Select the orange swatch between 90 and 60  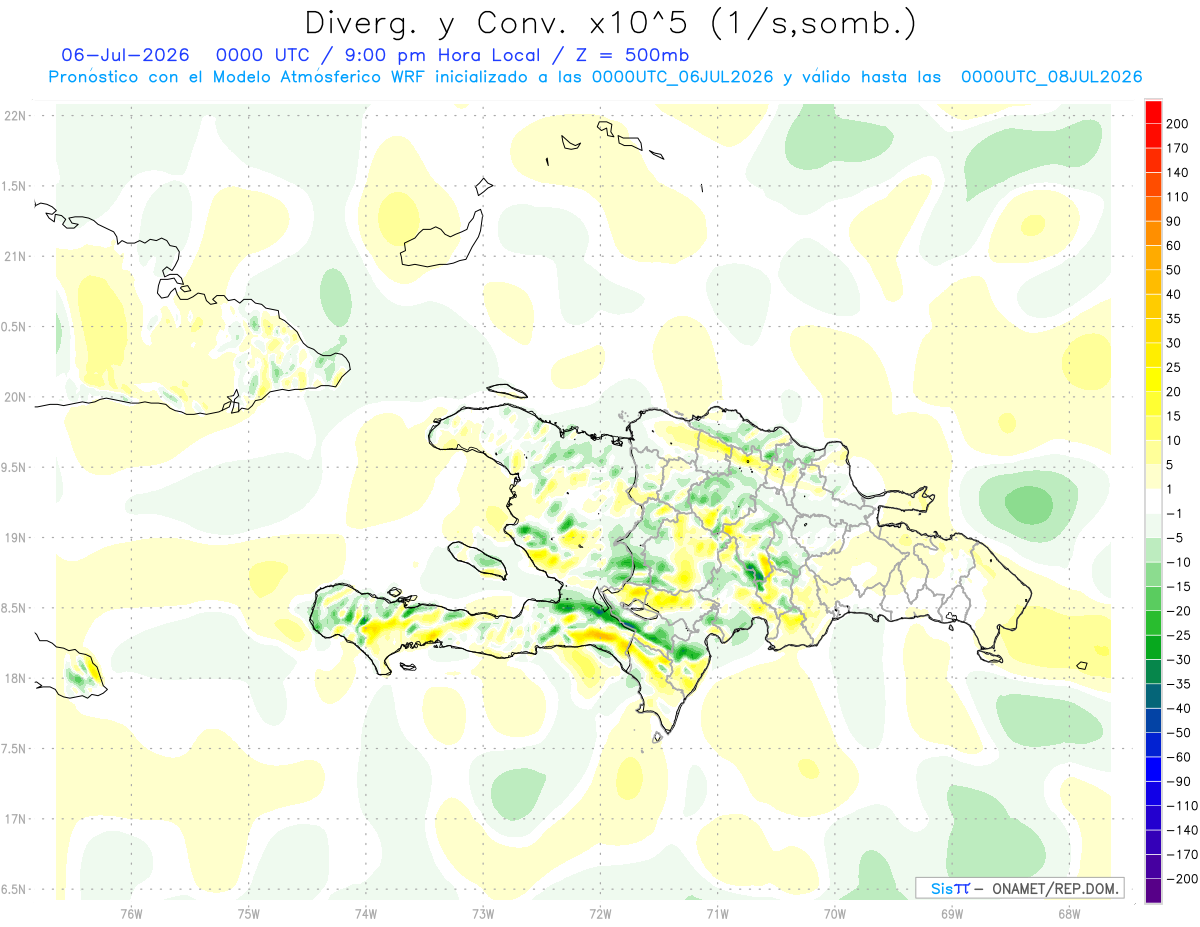1154,233
